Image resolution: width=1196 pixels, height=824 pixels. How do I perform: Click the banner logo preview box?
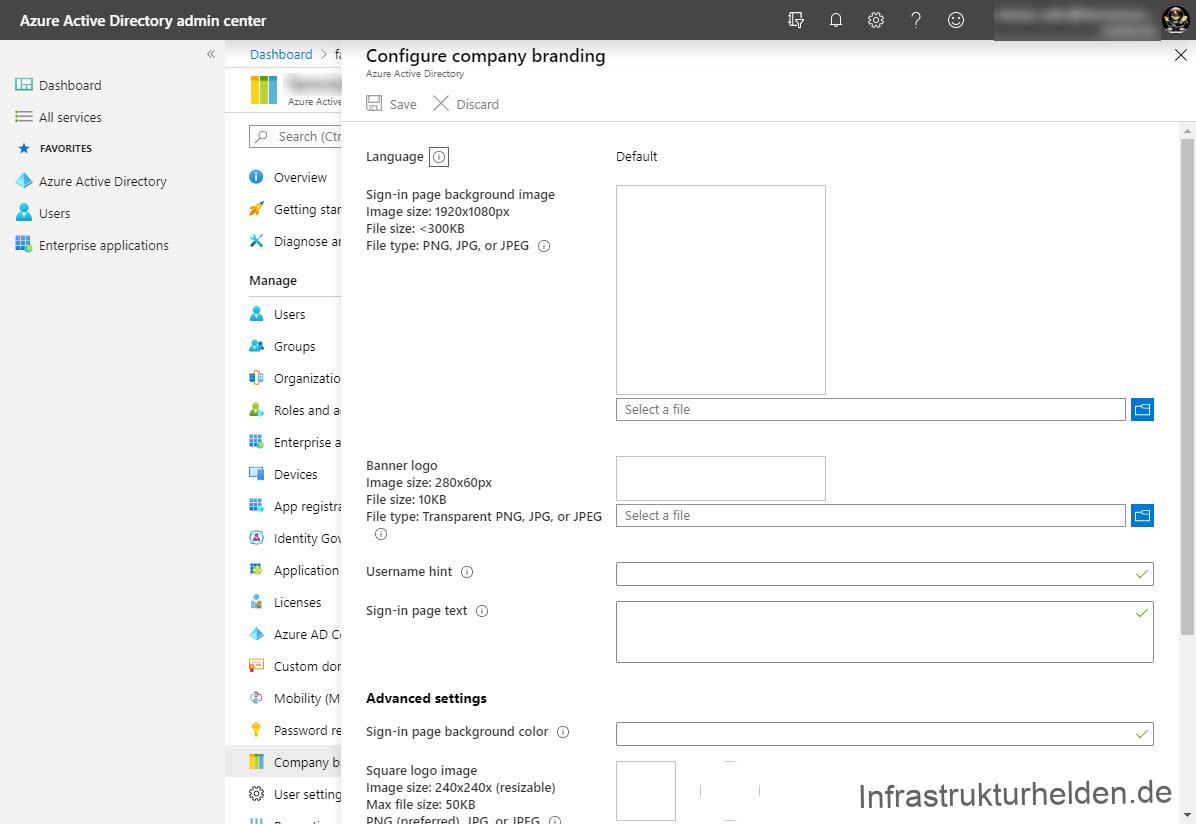point(721,478)
